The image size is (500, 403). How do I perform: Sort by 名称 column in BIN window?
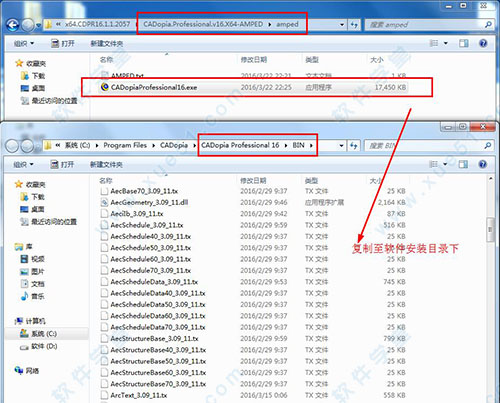pos(106,181)
